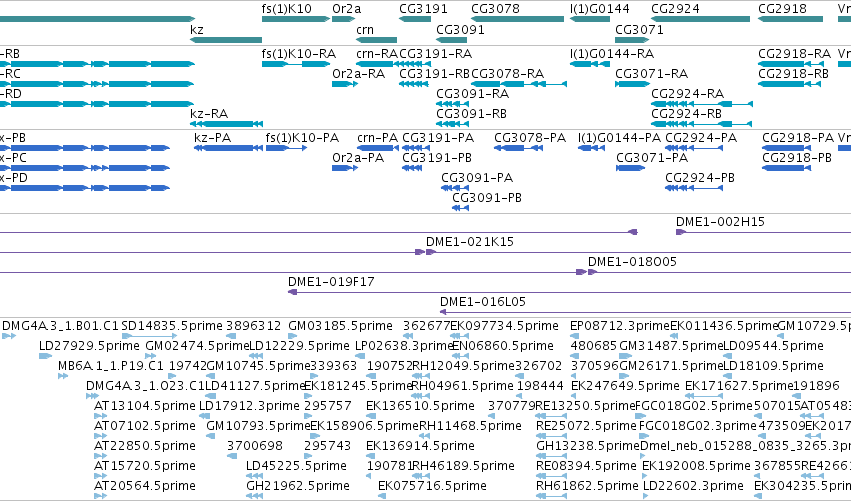Open EST MB6A.1_1.P19.C1

(x=111, y=366)
